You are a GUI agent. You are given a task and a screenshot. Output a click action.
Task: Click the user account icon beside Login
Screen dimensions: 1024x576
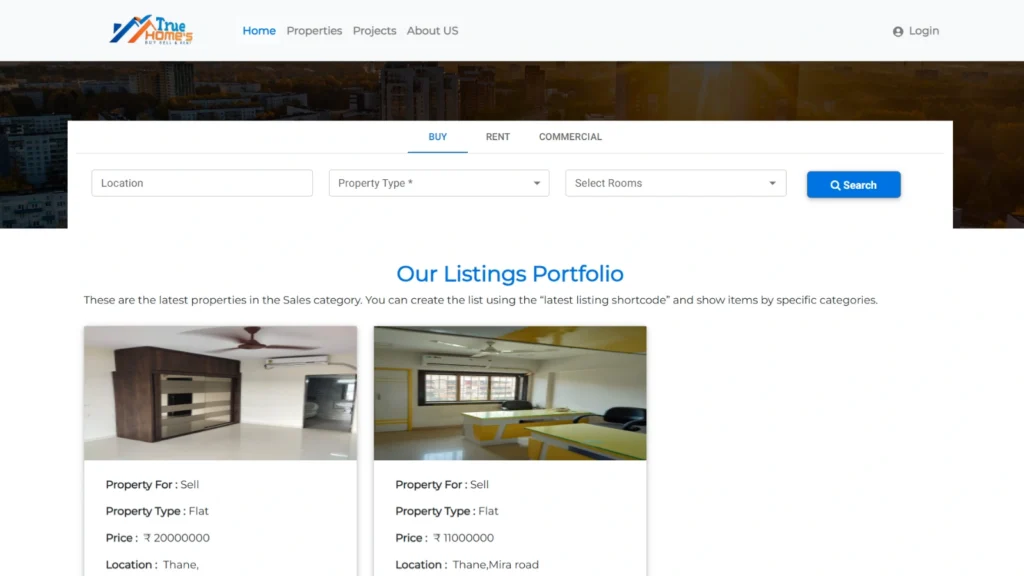tap(898, 31)
